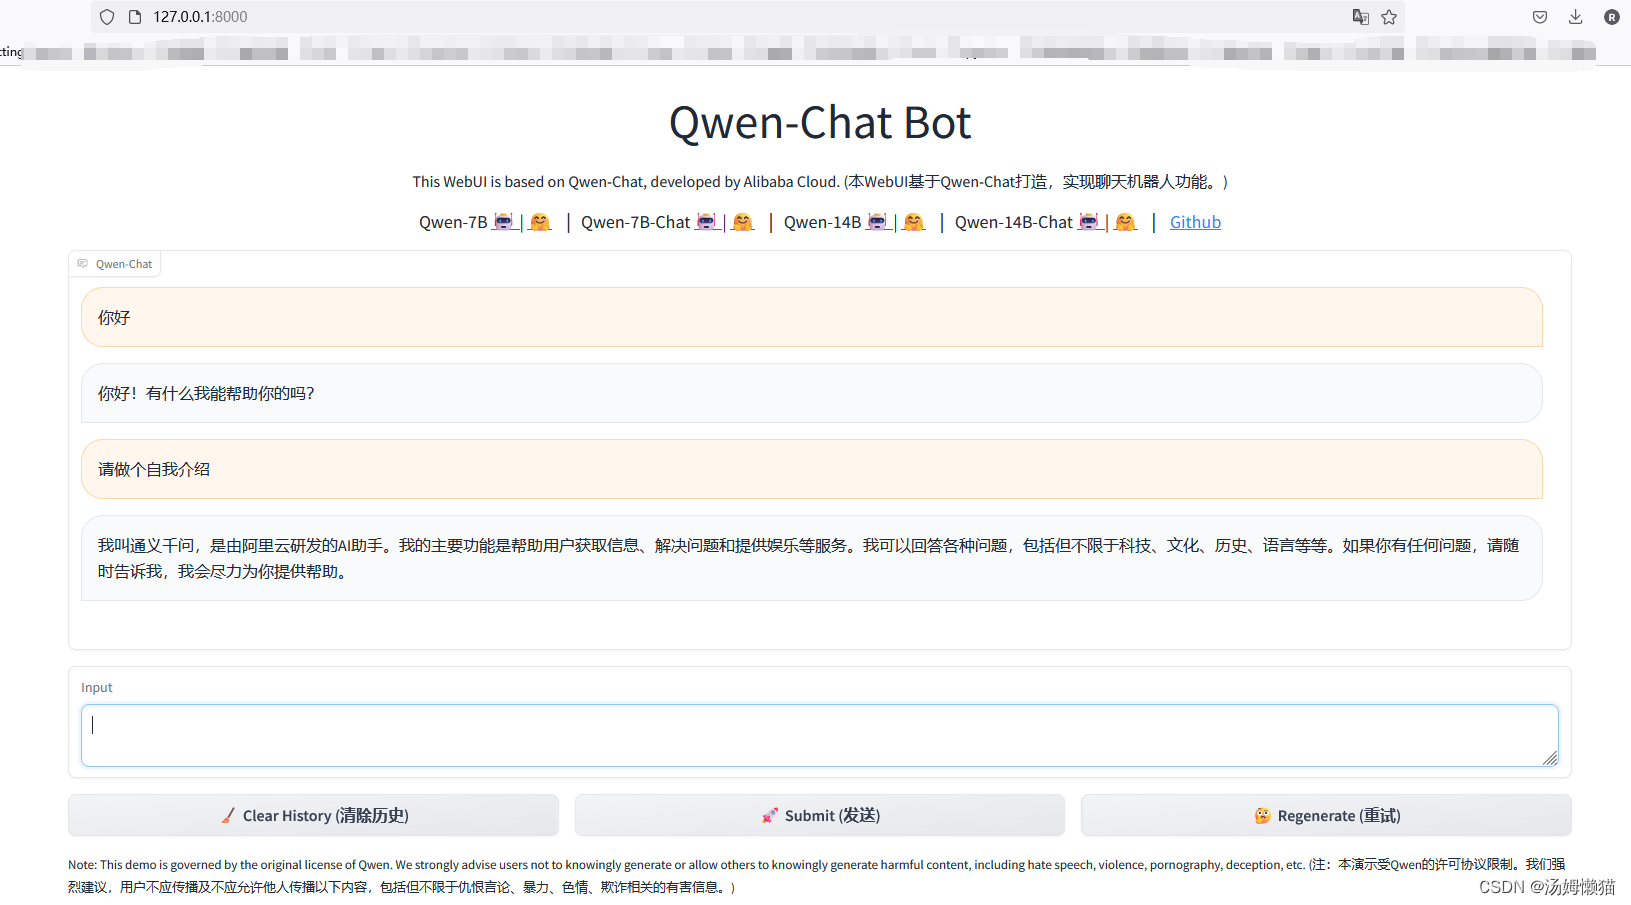Click Clear History (清除历史) button
The width and height of the screenshot is (1631, 905).
pyautogui.click(x=313, y=815)
